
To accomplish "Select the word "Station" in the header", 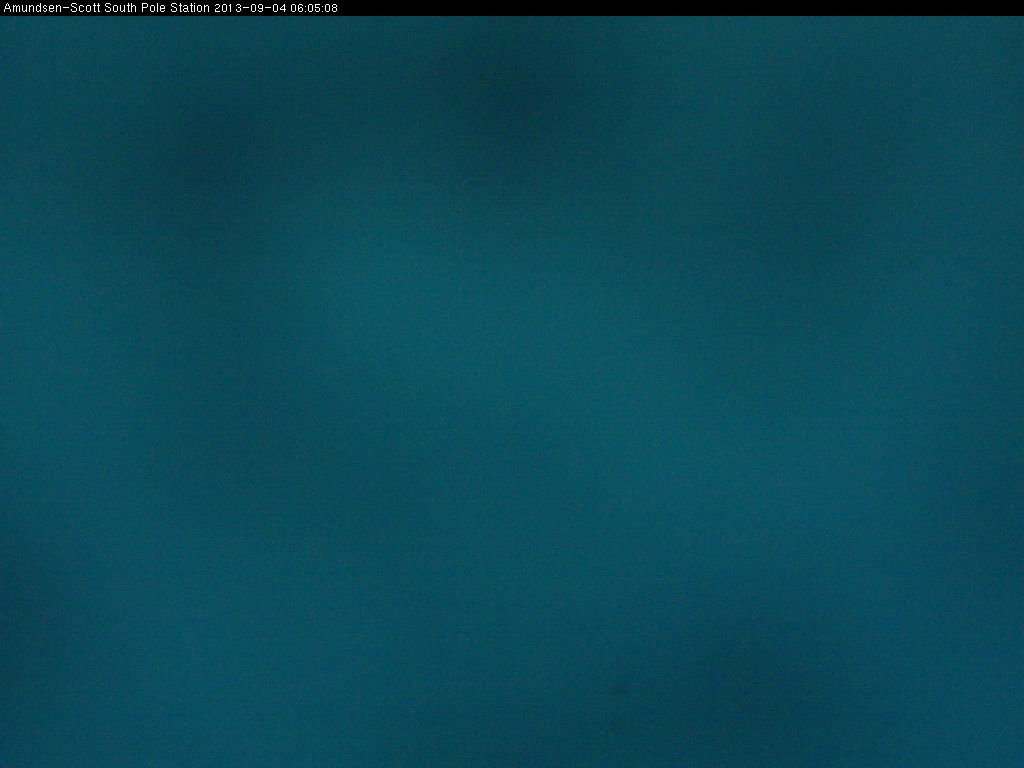I will click(x=190, y=8).
